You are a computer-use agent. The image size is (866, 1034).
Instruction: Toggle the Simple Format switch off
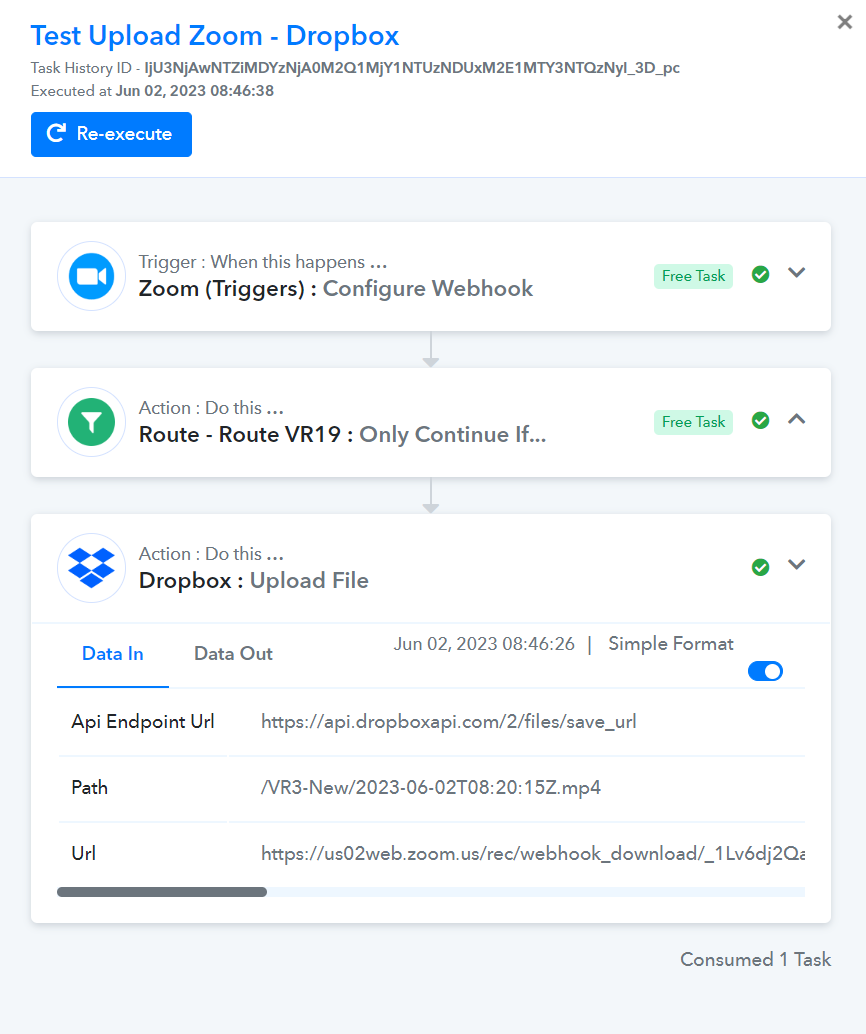pos(765,671)
